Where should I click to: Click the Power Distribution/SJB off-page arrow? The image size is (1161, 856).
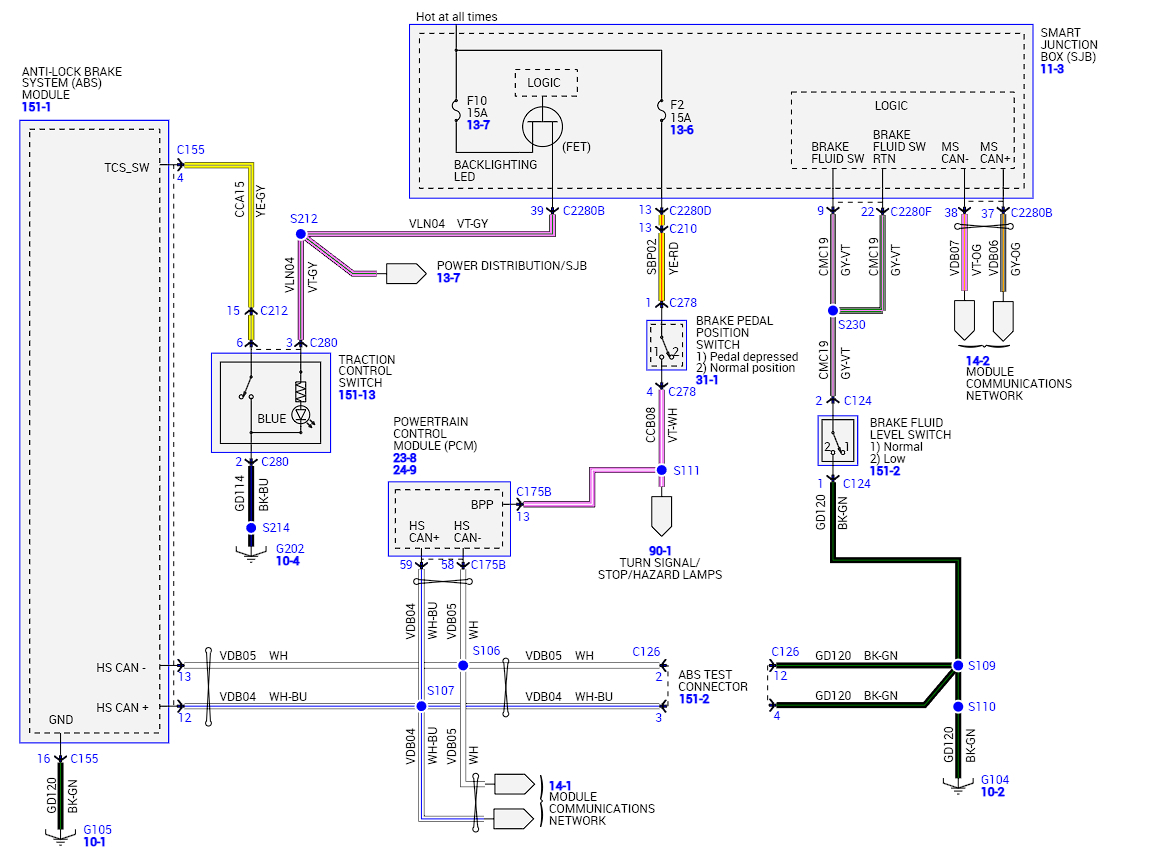(x=406, y=273)
